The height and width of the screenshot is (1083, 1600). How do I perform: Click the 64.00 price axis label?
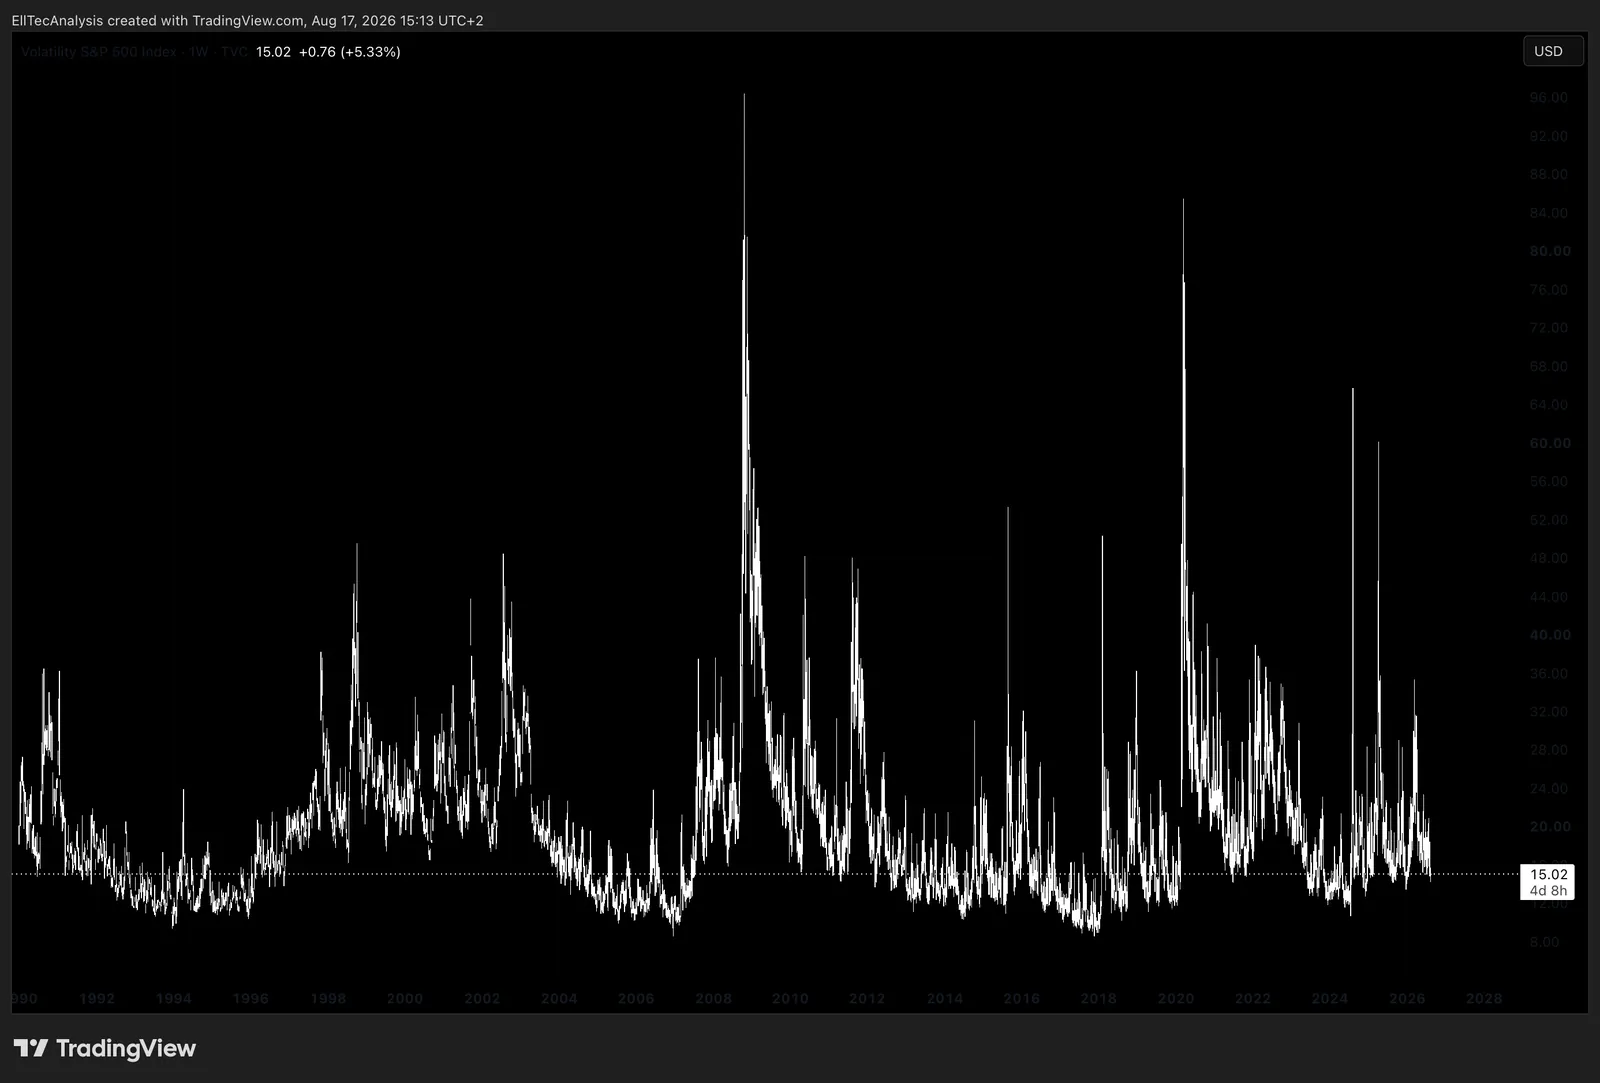pos(1548,405)
